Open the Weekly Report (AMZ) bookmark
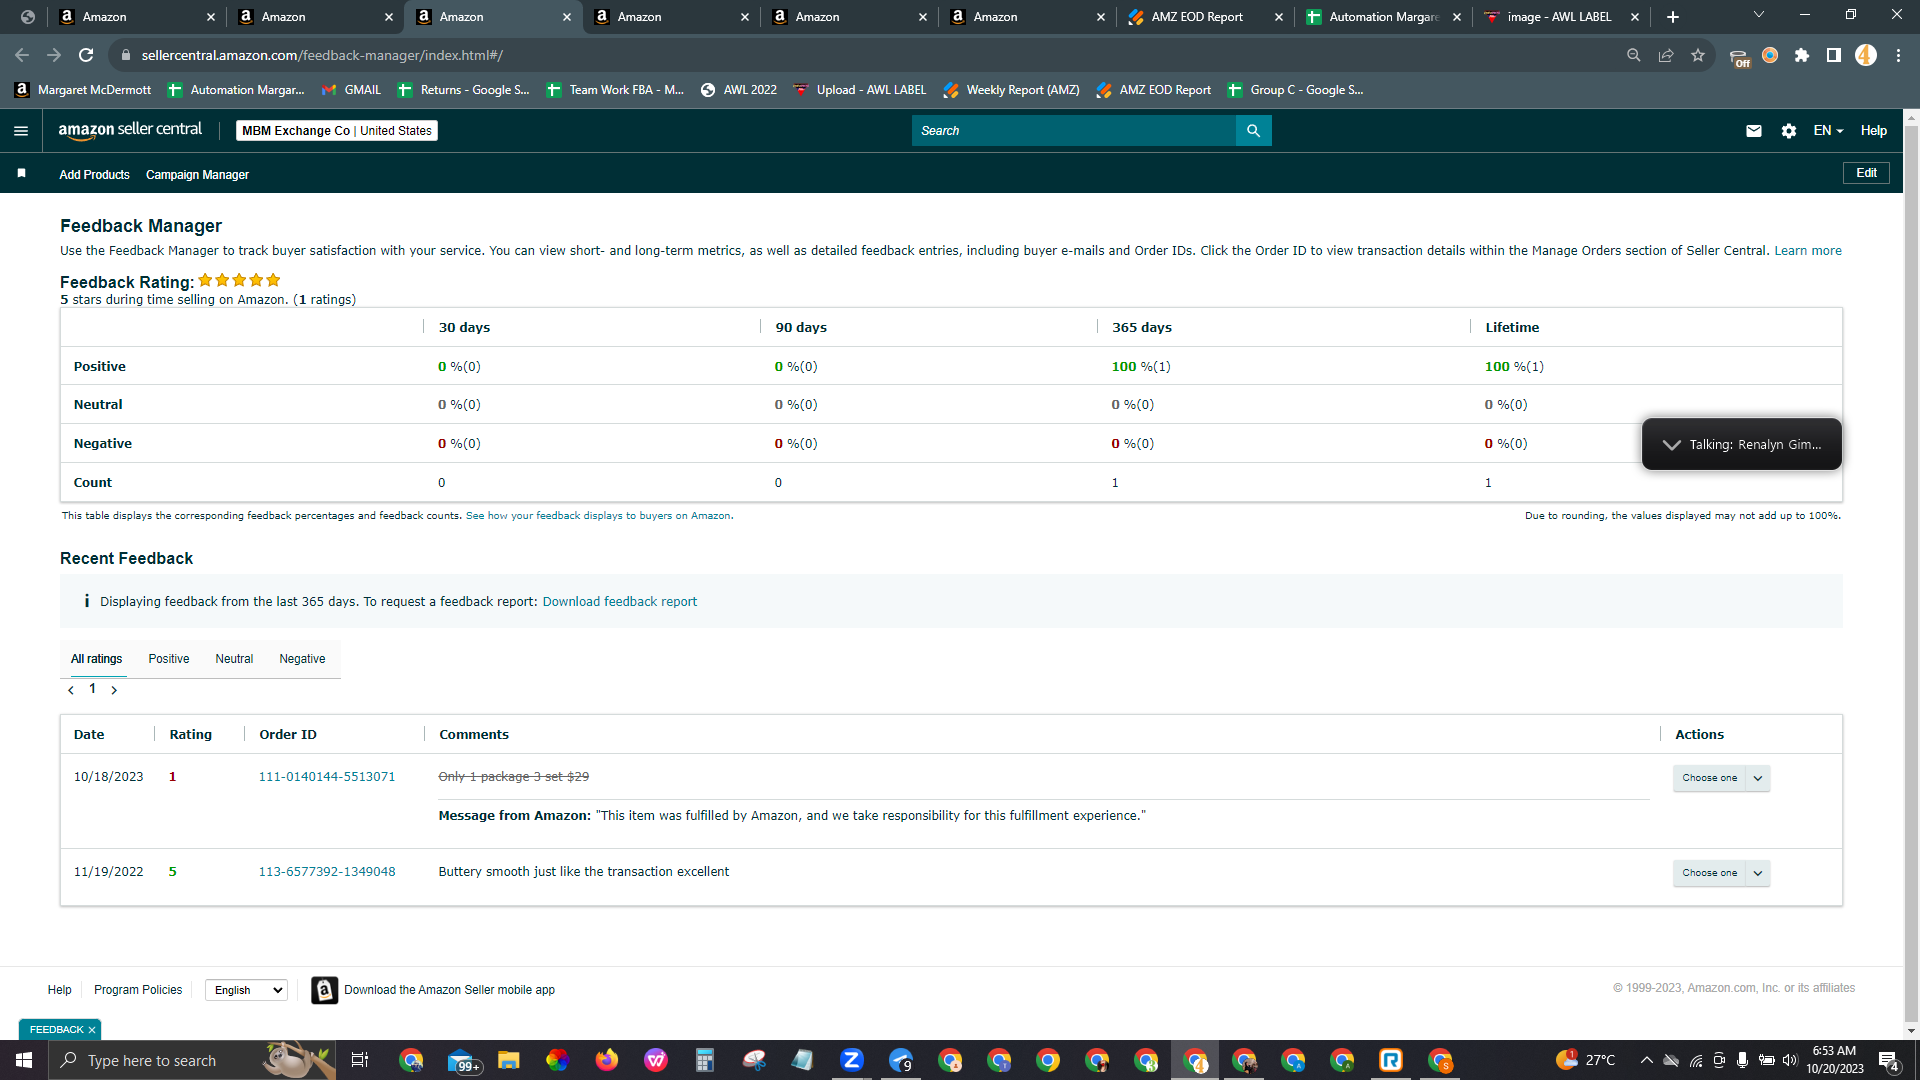This screenshot has height=1080, width=1920. pos(1011,90)
